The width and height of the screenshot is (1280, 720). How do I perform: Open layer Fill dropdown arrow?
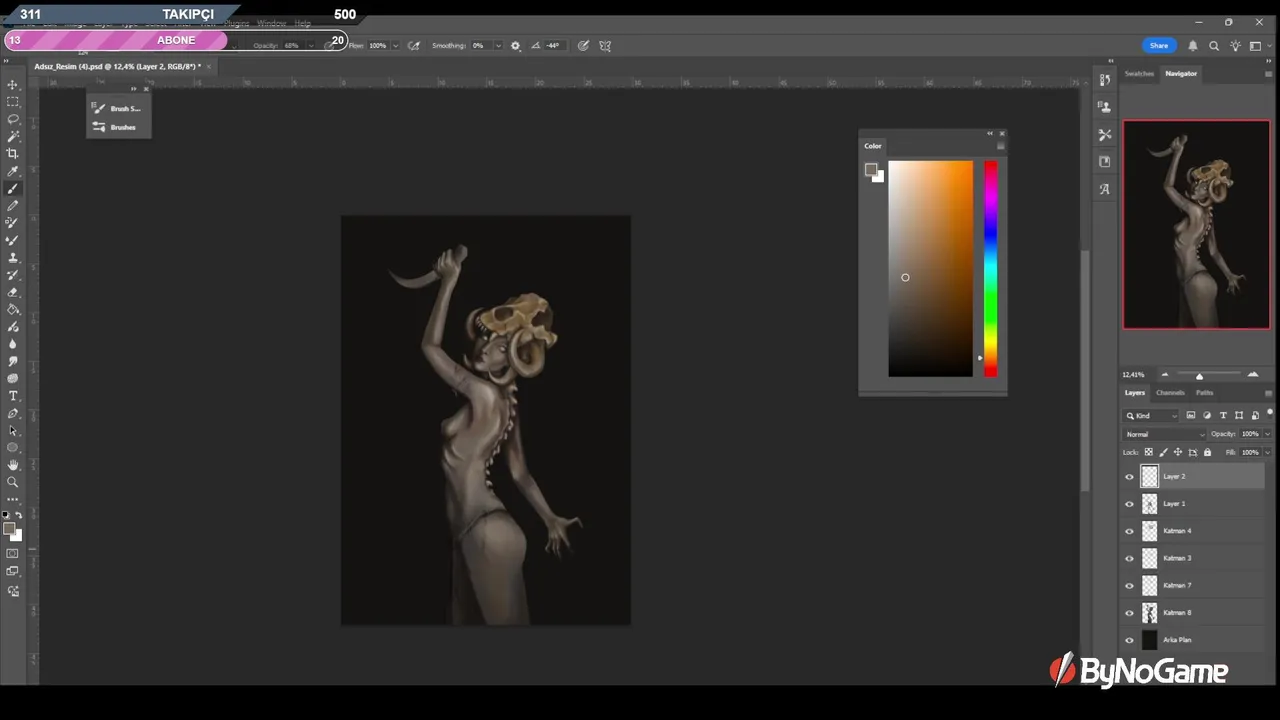[1267, 452]
